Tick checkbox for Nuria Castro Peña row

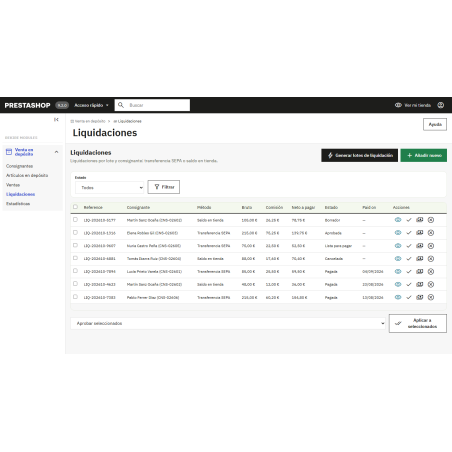(75, 245)
